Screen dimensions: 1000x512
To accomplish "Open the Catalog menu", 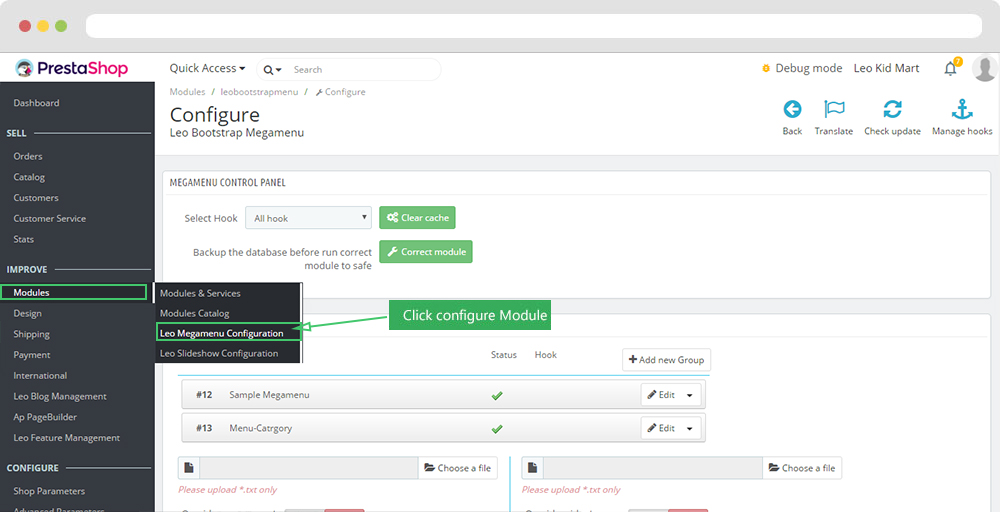I will tap(29, 177).
